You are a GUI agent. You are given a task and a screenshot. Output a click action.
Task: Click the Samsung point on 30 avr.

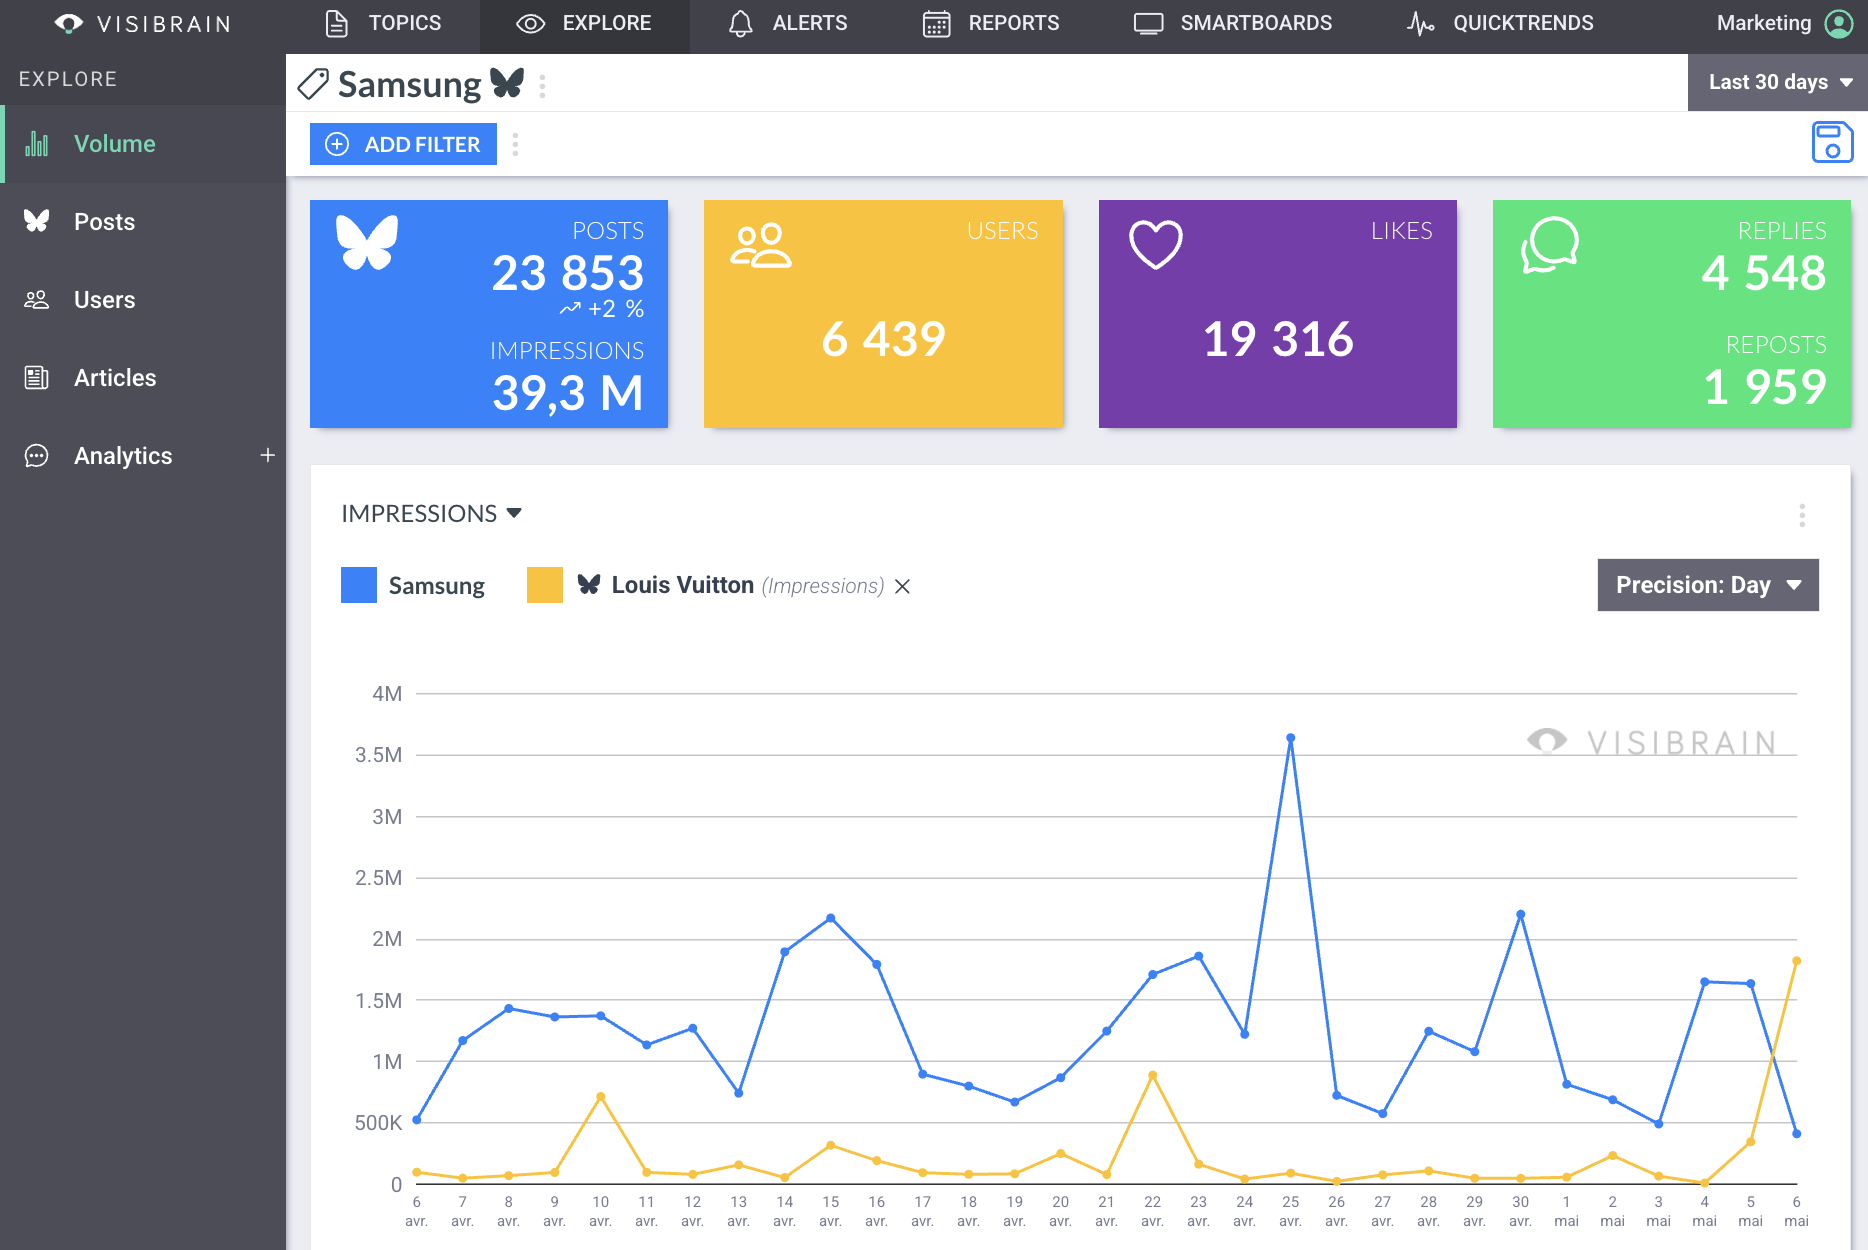click(1521, 914)
